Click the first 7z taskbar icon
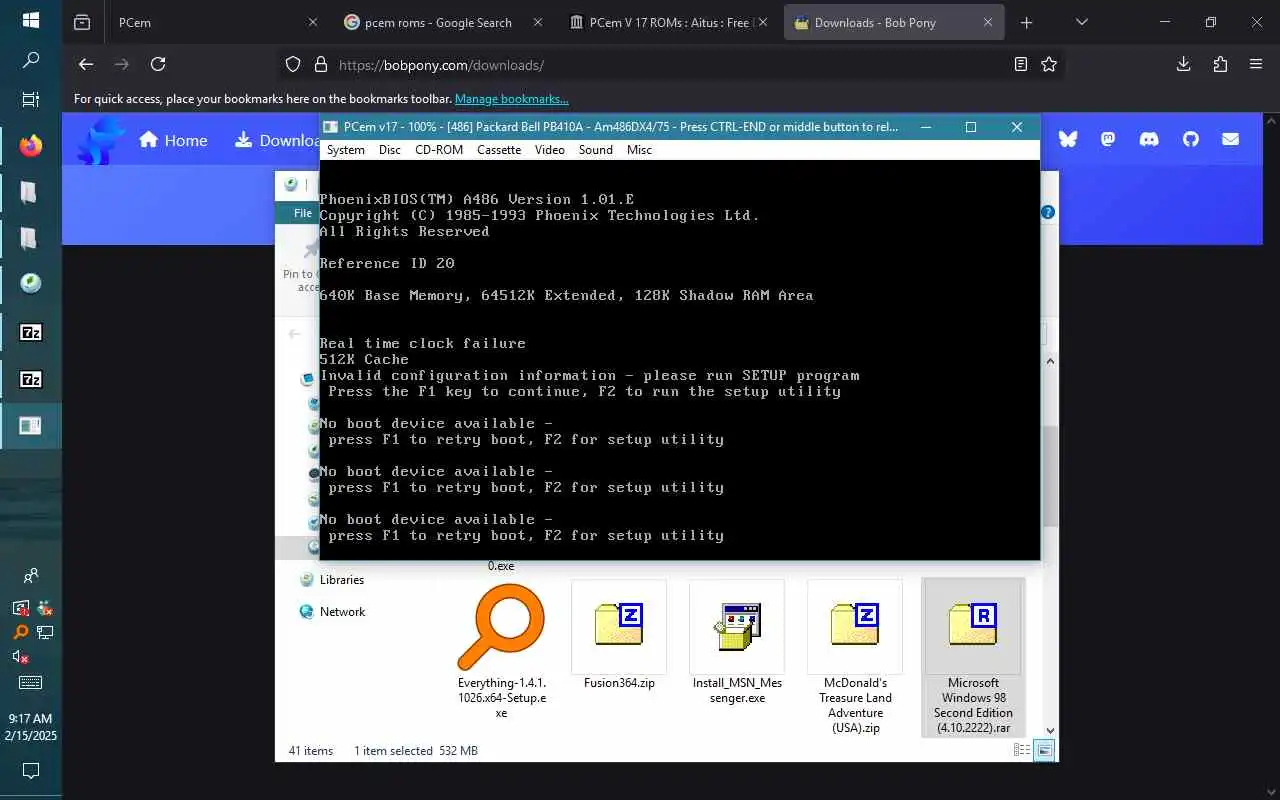 [x=31, y=332]
